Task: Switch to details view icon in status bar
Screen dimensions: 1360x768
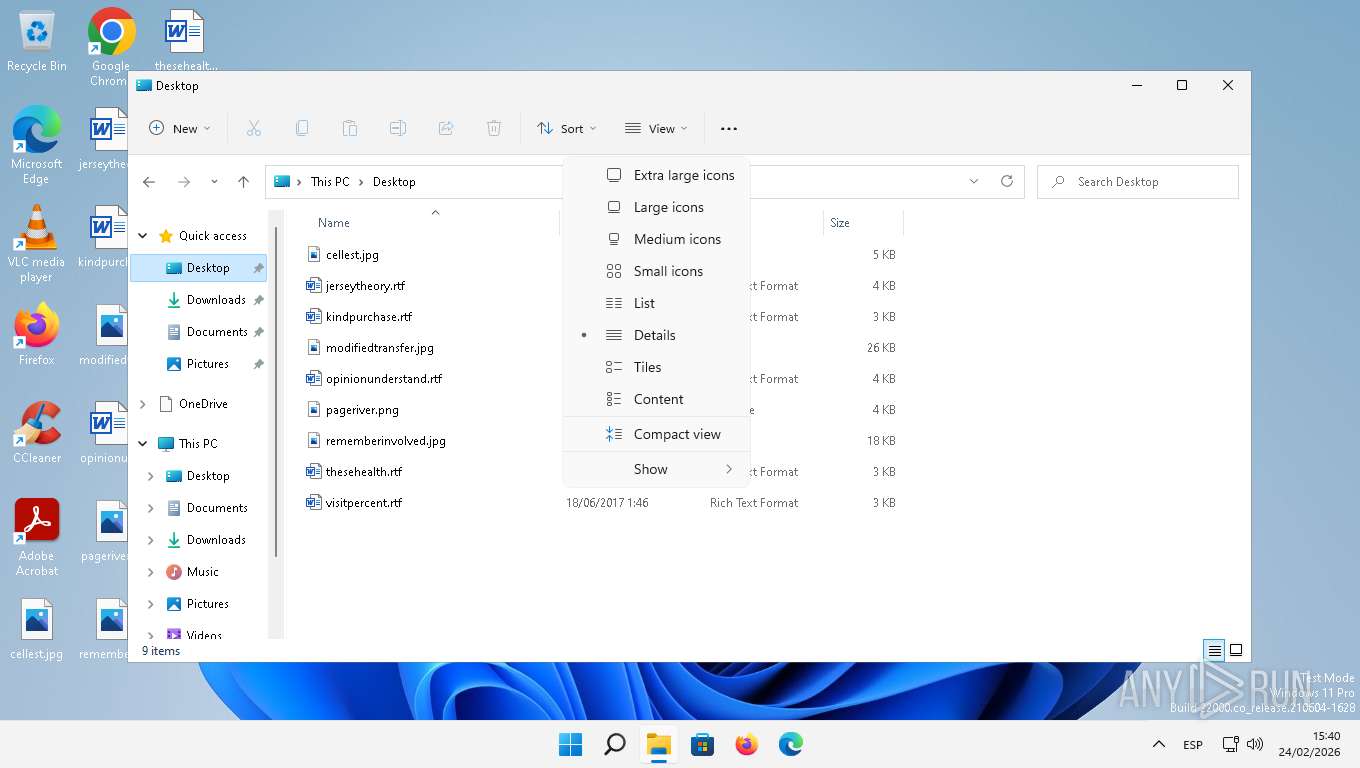Action: click(x=1214, y=650)
